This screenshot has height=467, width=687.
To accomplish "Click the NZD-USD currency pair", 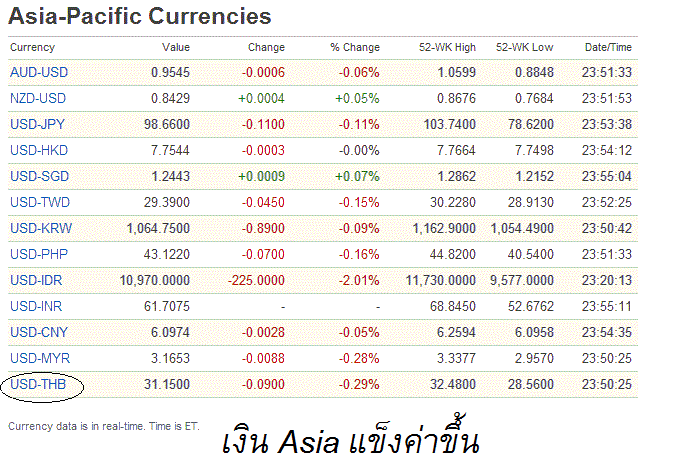I will point(38,99).
